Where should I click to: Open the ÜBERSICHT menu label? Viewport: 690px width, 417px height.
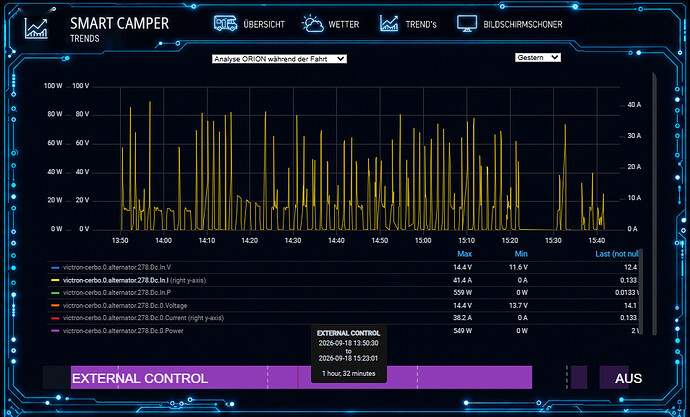[x=264, y=24]
